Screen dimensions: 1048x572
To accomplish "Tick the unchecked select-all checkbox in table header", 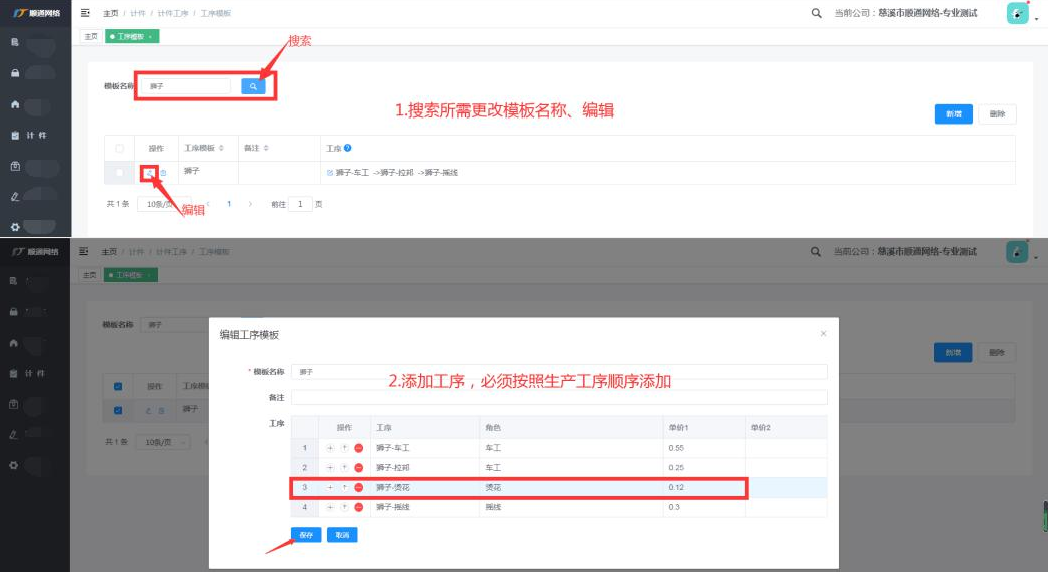I will pos(119,148).
